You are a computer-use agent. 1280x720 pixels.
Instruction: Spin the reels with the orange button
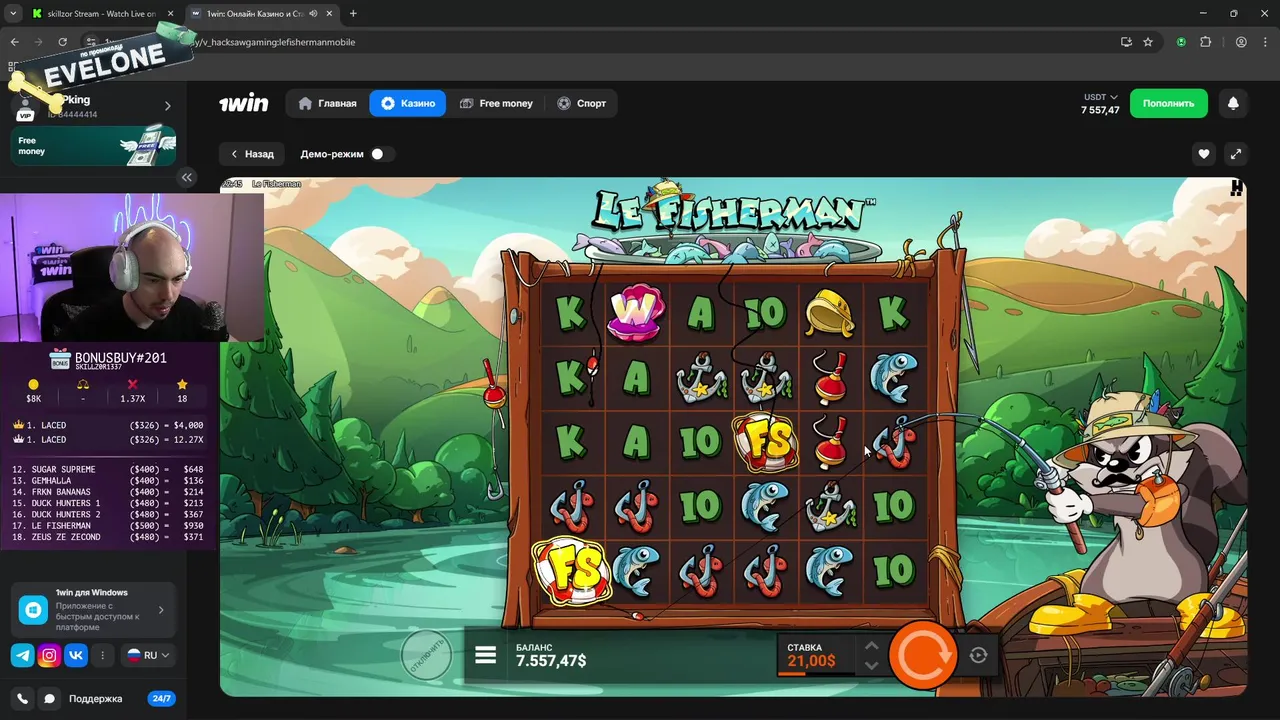click(x=922, y=655)
